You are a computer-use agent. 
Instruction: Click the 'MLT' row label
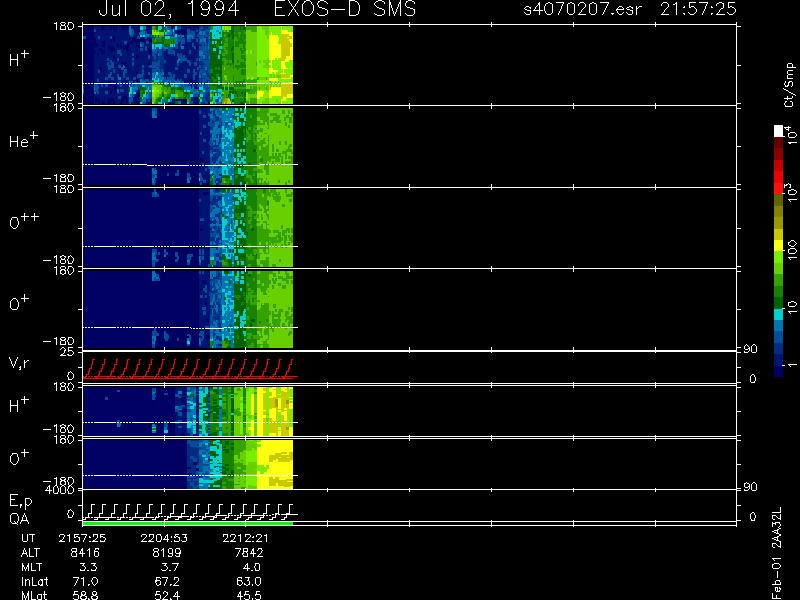coord(31,567)
